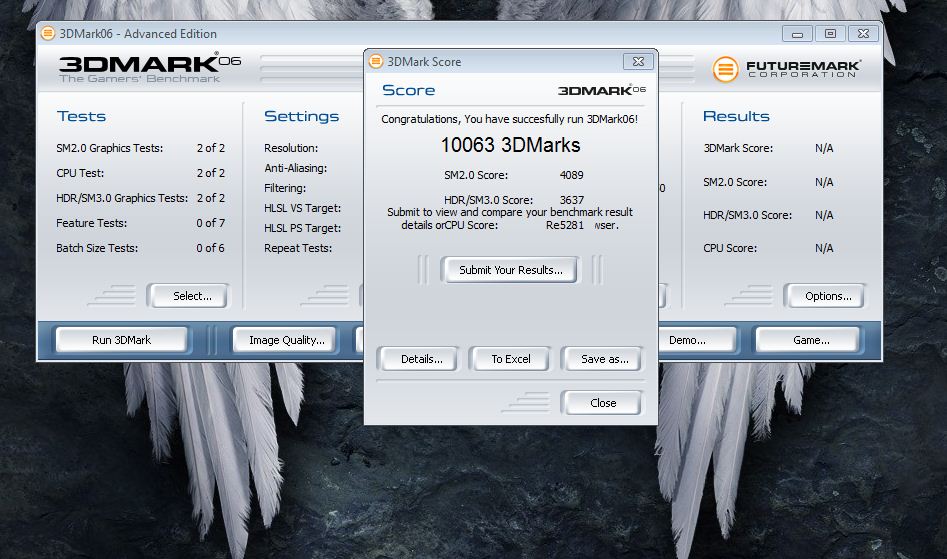947x559 pixels.
Task: Click Save as in the score dialog
Action: (x=604, y=359)
